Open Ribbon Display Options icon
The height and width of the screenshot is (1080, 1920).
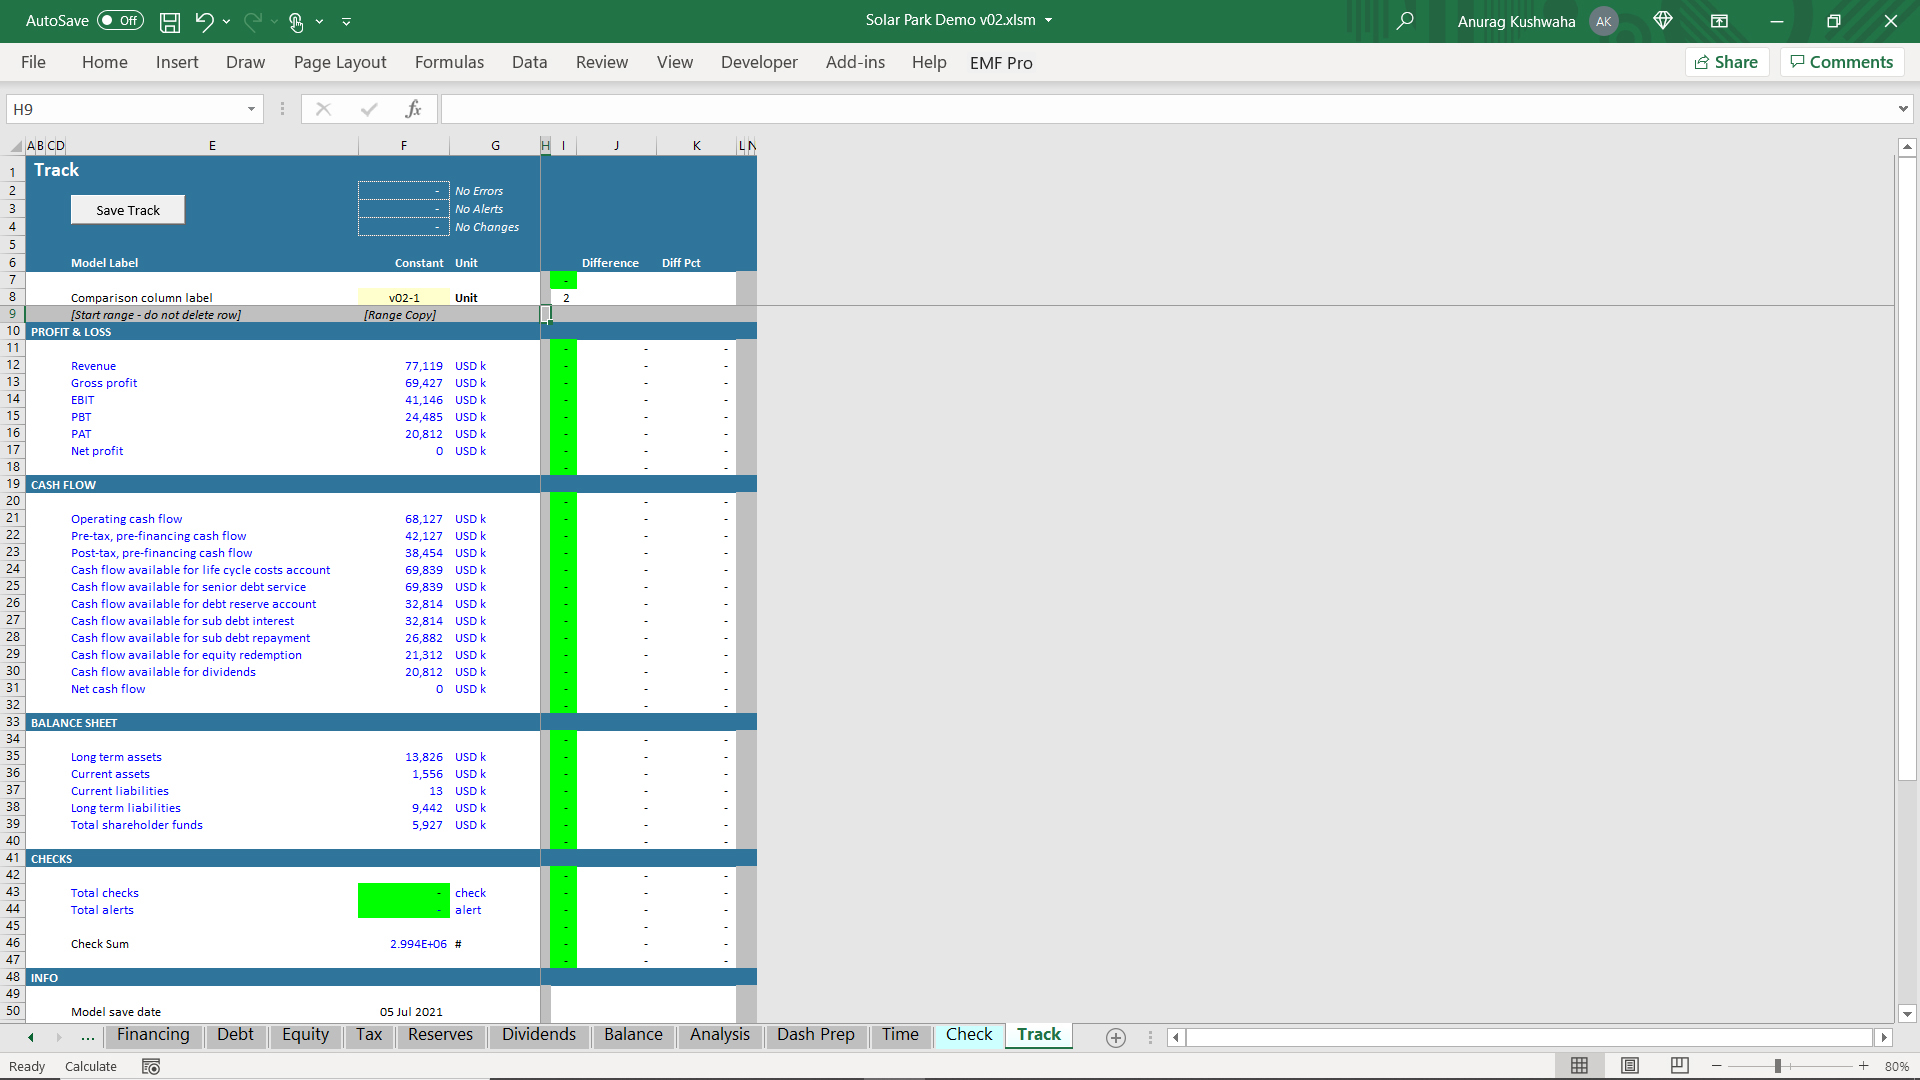click(x=1719, y=21)
